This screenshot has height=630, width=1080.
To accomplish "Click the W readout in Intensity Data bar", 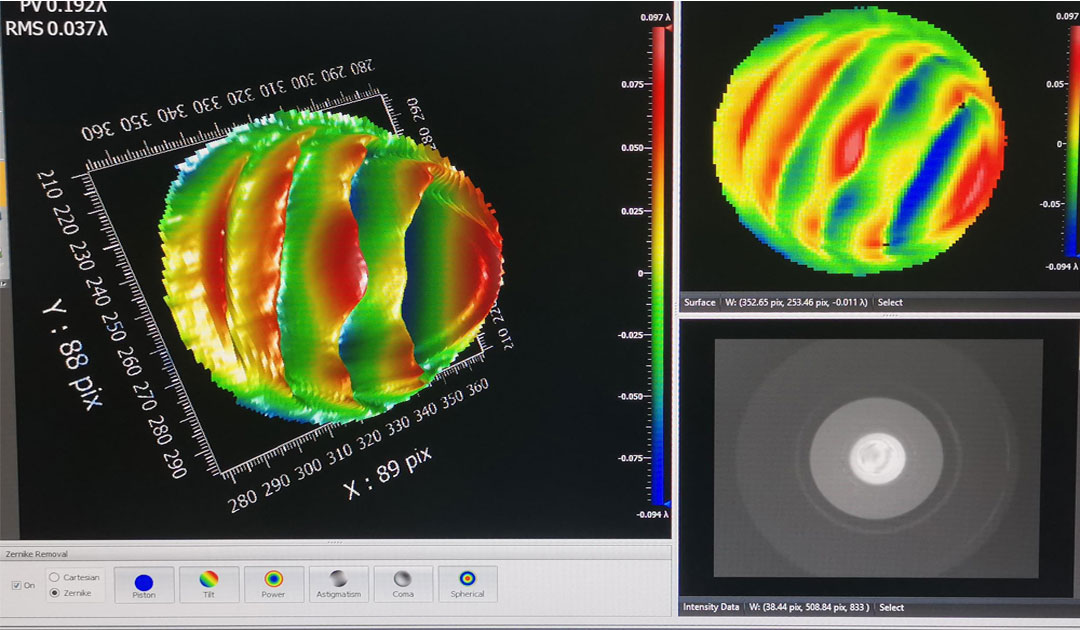I will click(810, 607).
